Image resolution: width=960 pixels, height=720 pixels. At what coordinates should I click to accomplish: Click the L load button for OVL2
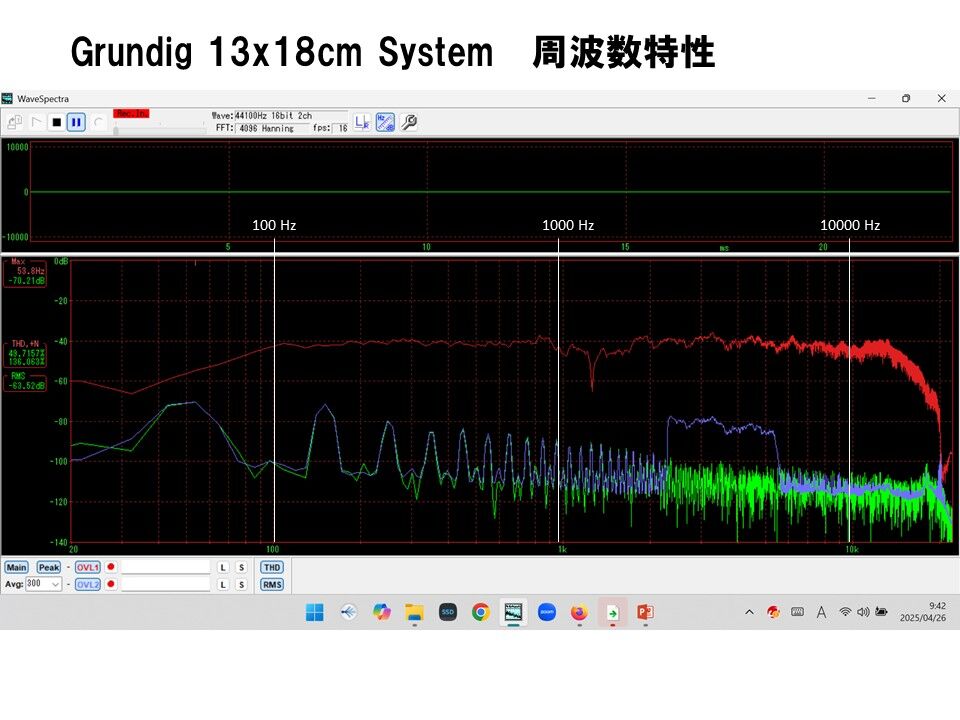[223, 585]
